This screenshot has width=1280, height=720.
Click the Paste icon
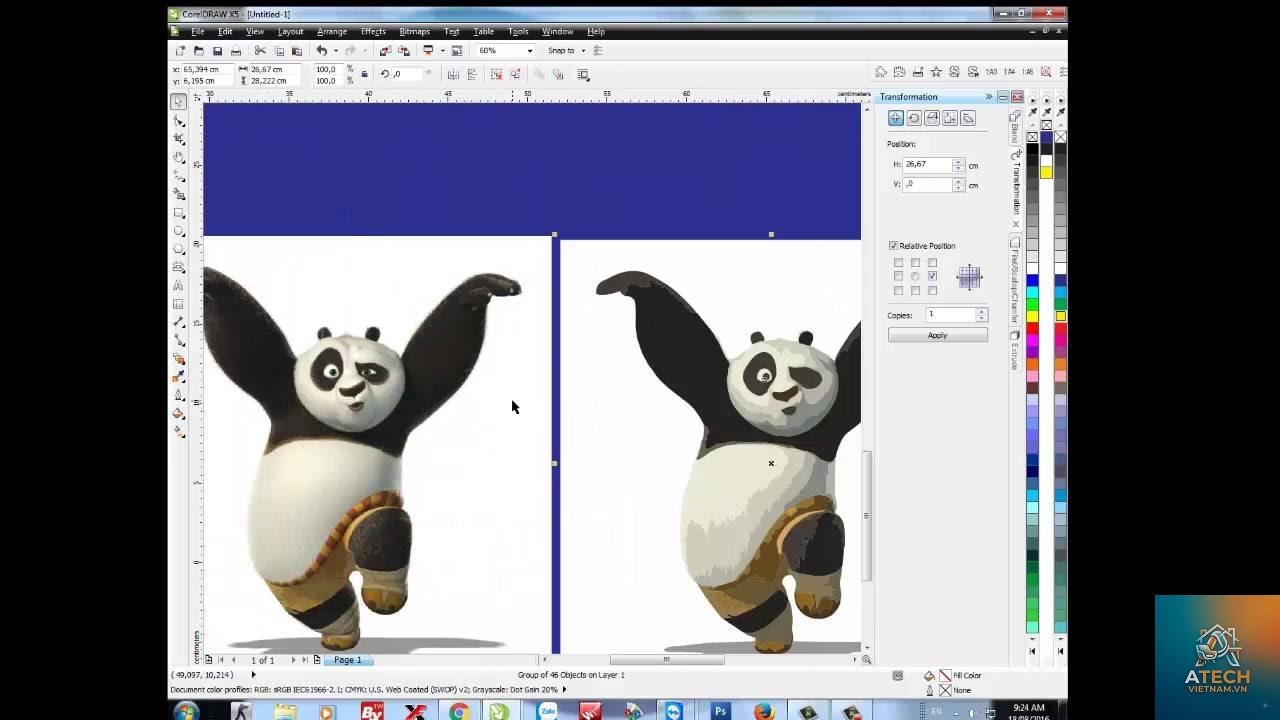(297, 50)
